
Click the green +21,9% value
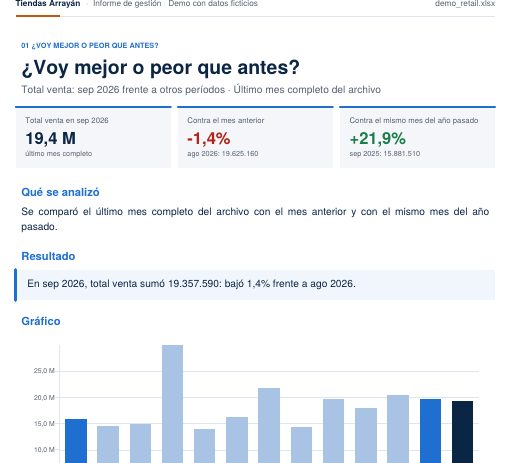pos(378,138)
